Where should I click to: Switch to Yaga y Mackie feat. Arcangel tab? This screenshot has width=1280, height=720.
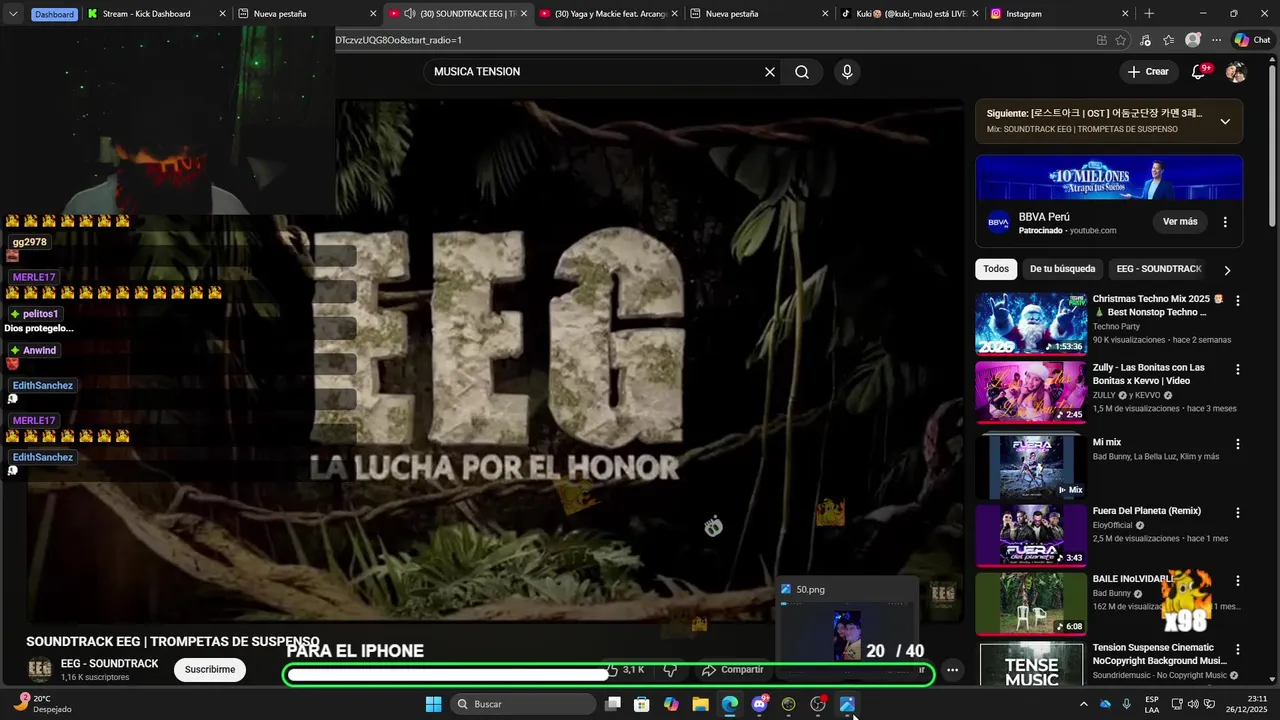click(x=608, y=14)
